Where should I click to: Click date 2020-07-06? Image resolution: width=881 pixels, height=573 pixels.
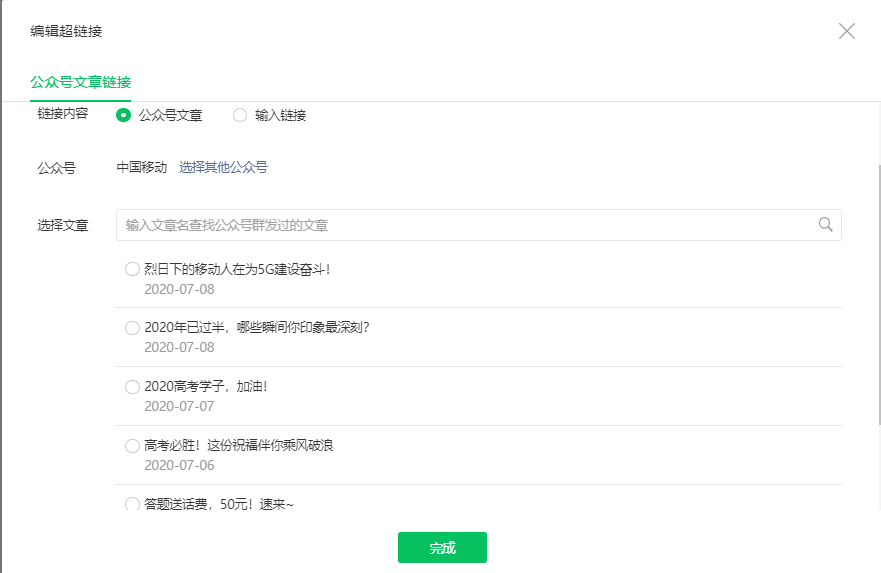[x=179, y=465]
